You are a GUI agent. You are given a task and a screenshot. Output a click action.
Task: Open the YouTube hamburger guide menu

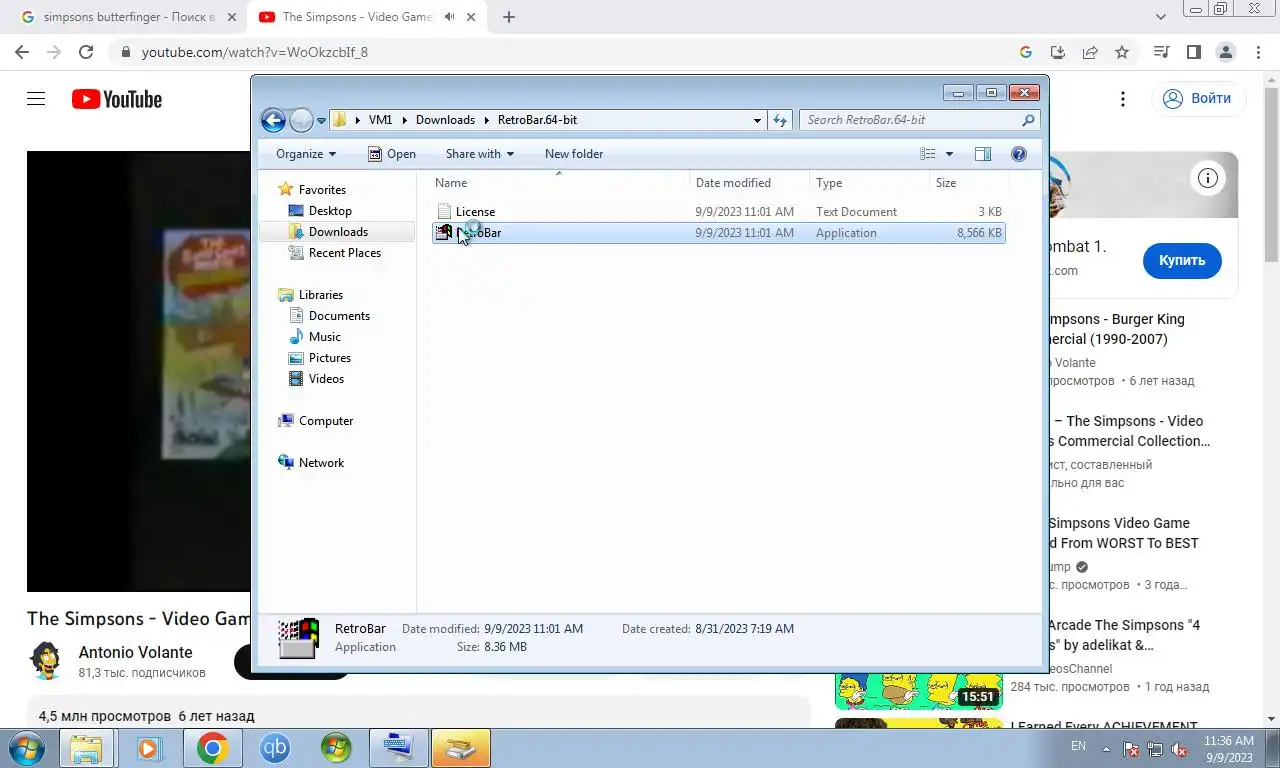[x=36, y=99]
